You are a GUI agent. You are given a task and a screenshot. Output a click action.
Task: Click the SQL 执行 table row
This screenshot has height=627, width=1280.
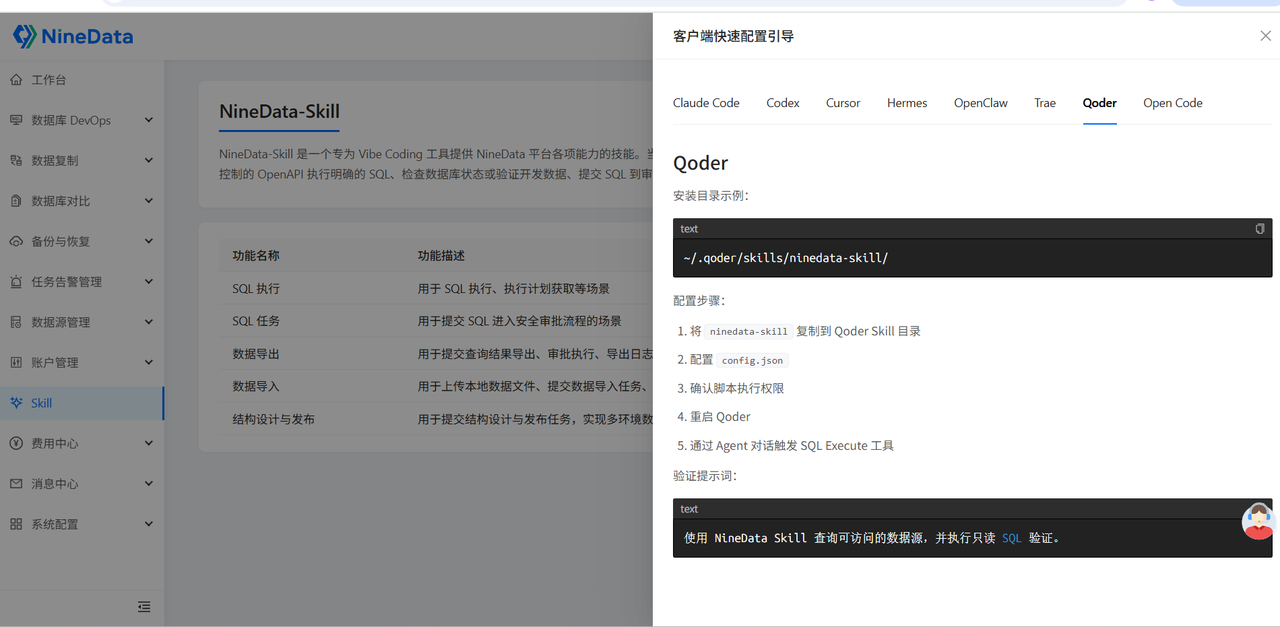click(436, 289)
